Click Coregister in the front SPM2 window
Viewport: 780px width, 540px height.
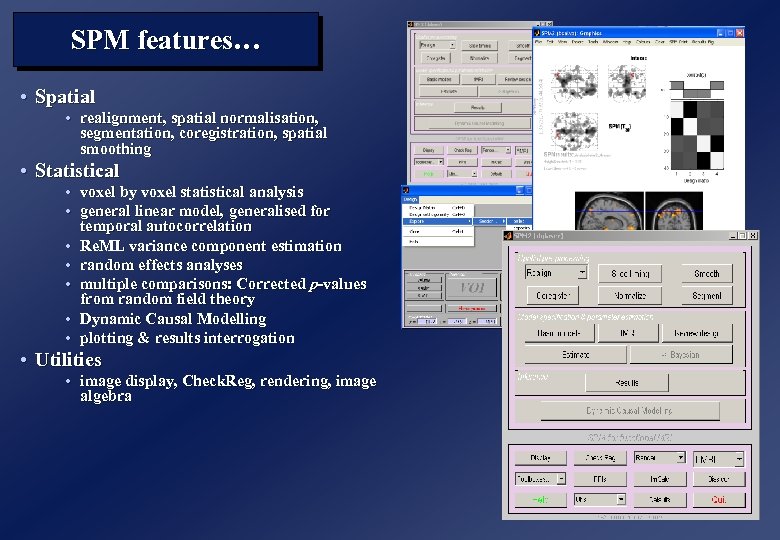click(x=553, y=295)
